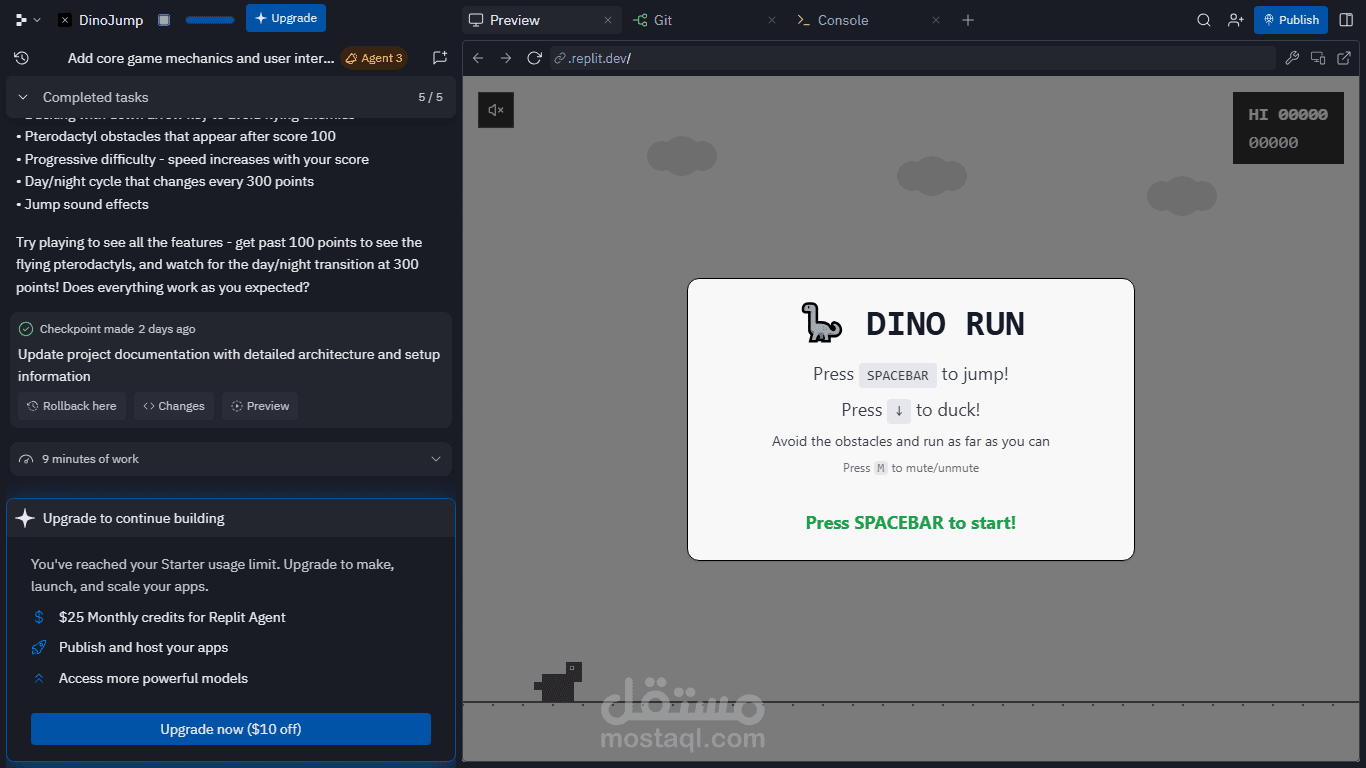1366x768 pixels.
Task: Go forward in the preview browser
Action: click(x=506, y=58)
